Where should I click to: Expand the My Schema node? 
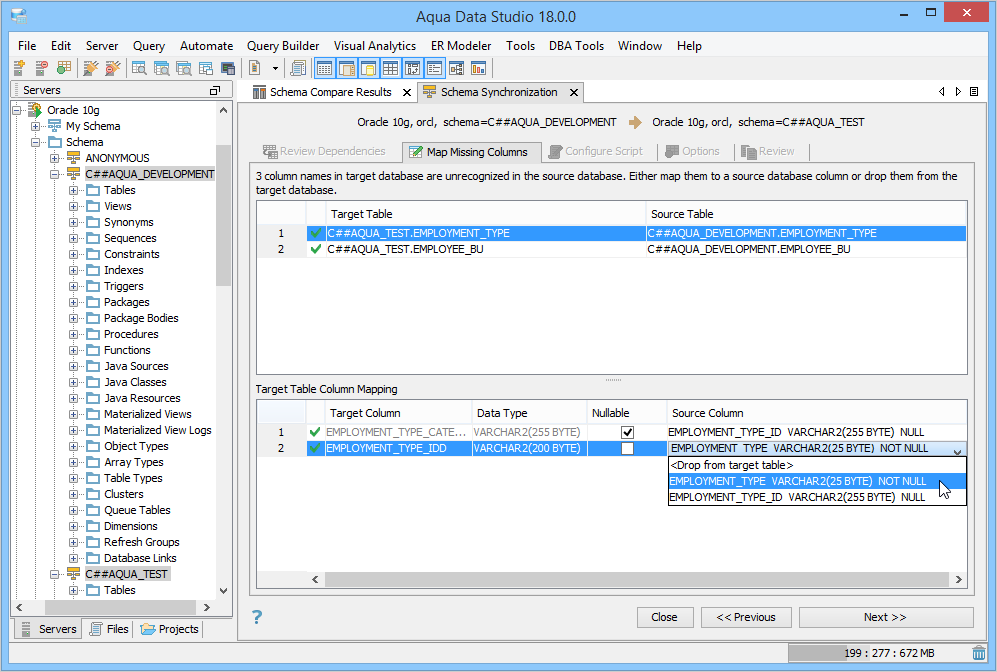coord(36,126)
